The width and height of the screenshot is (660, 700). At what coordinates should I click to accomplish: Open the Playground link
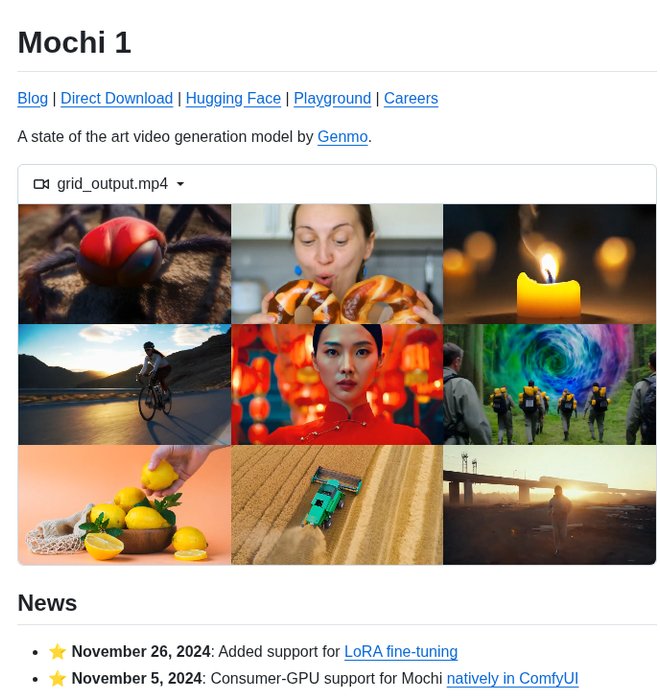pos(332,98)
